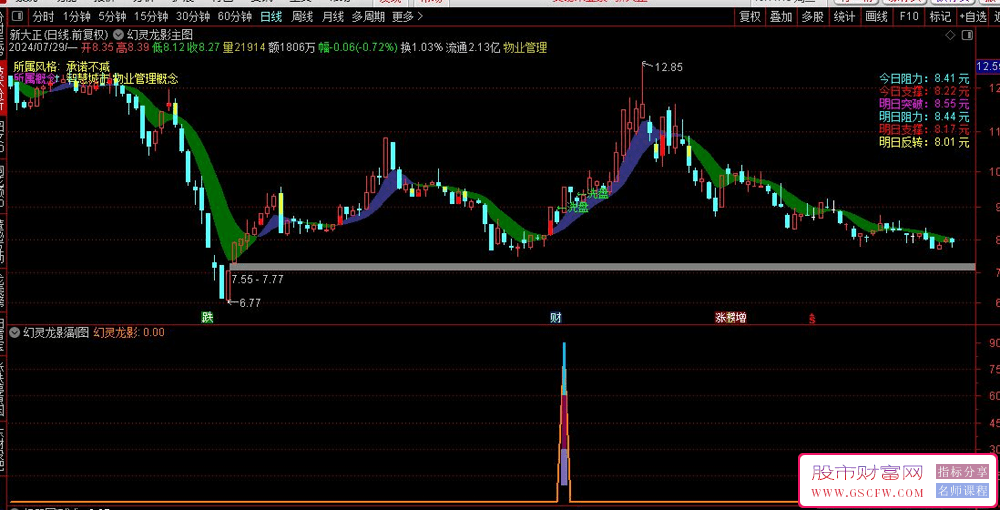Click the 幻灵龙影: 0.00 value readout
The image size is (1000, 510).
(129, 332)
